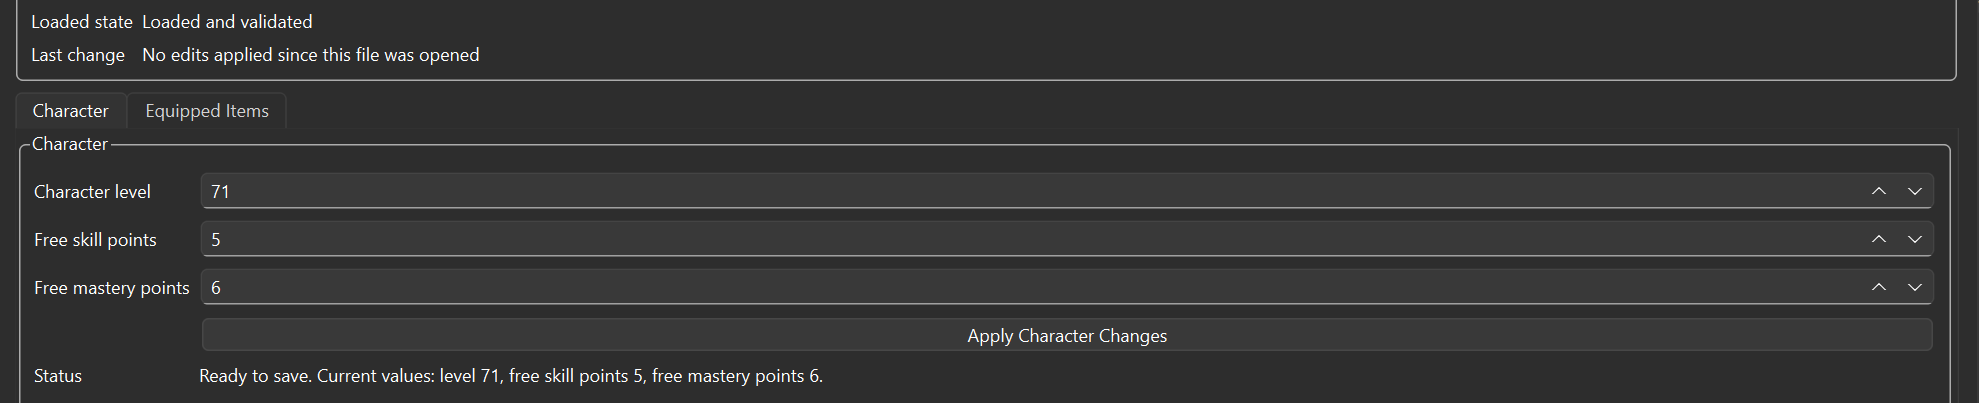Image resolution: width=1979 pixels, height=403 pixels.
Task: Focus the Character level input showing 71
Action: coord(1000,191)
